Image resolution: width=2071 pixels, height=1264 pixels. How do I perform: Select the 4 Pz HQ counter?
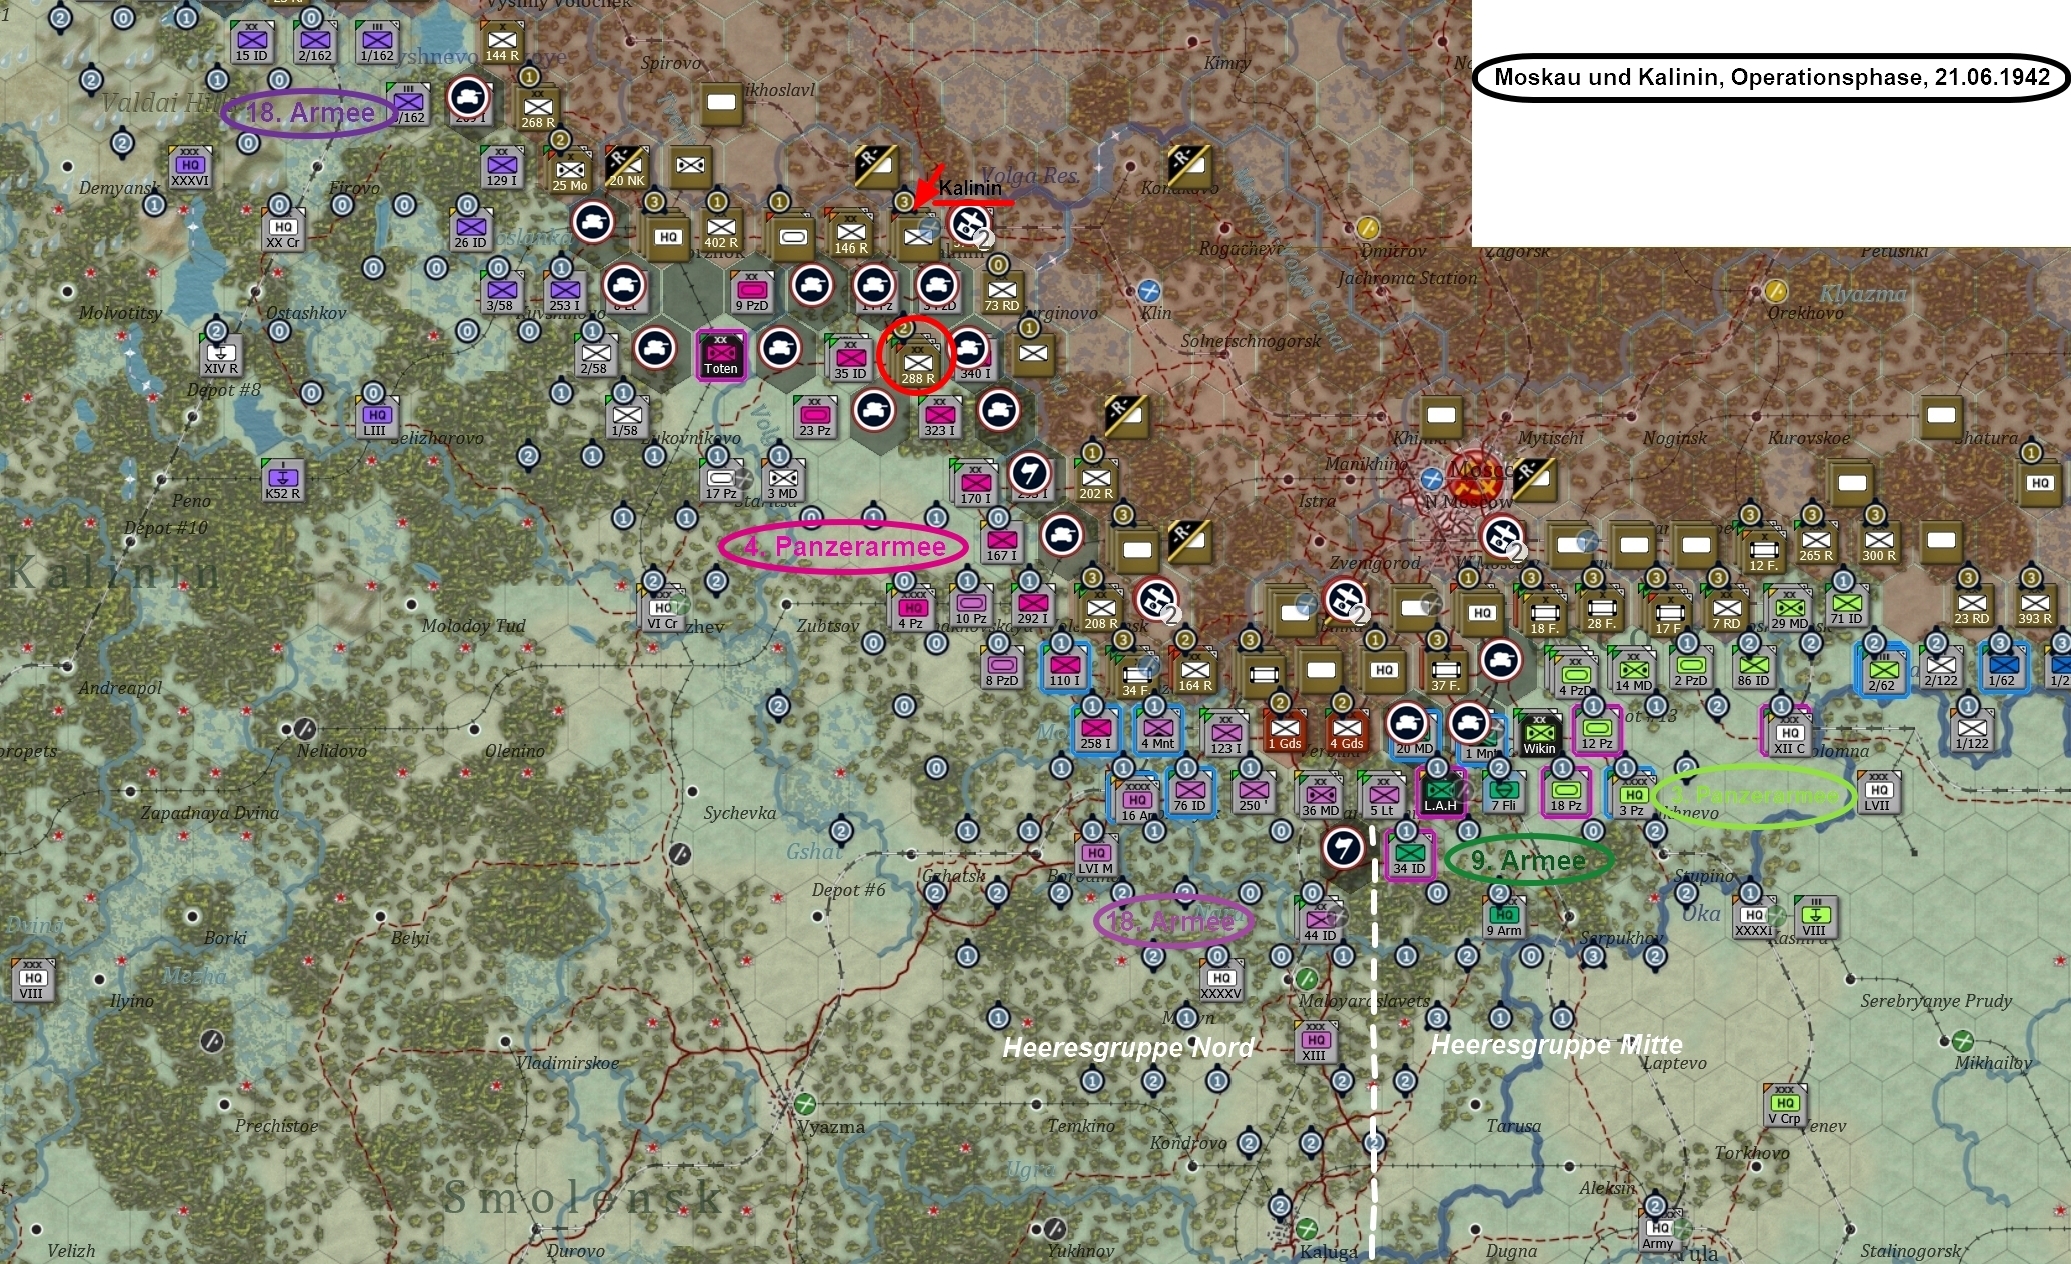tap(910, 610)
